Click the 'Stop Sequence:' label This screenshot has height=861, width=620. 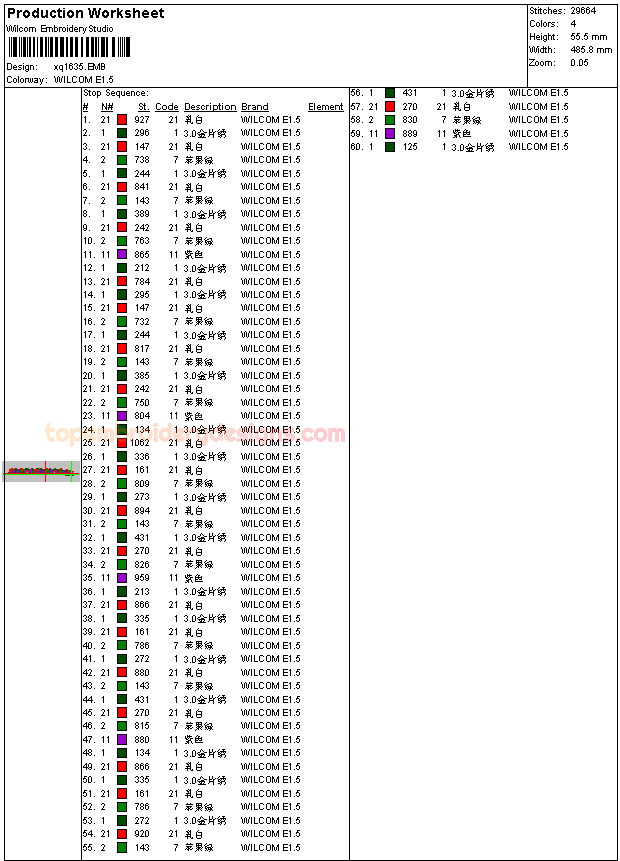tap(116, 93)
